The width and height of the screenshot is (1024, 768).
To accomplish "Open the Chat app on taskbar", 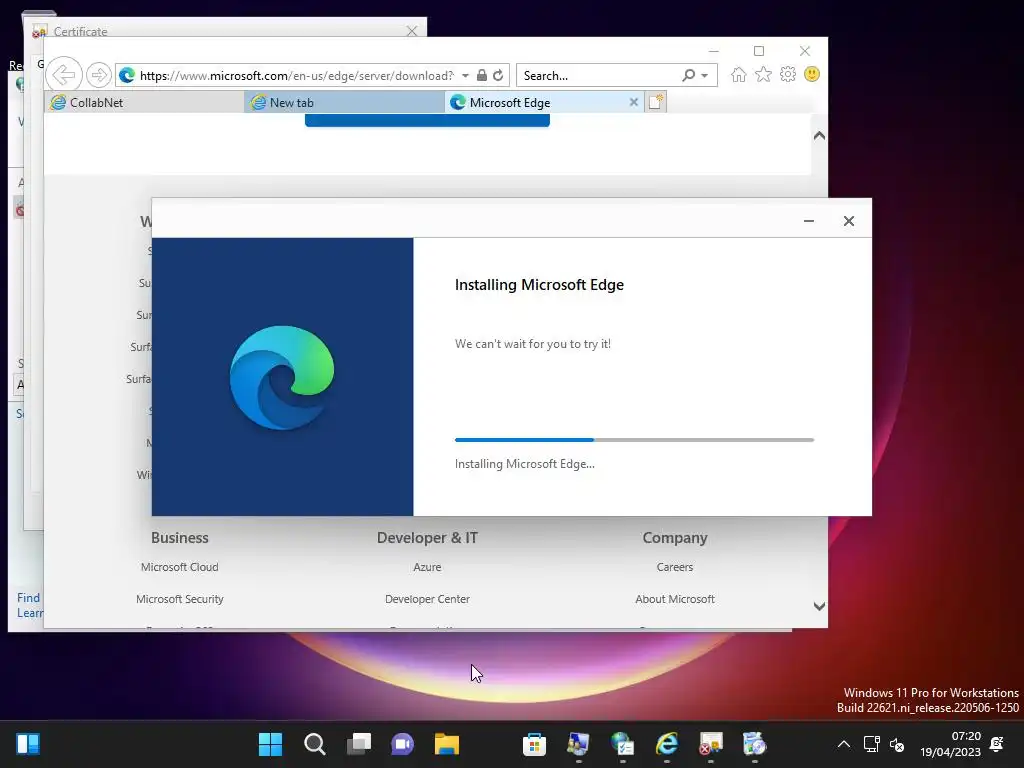I will 402,744.
